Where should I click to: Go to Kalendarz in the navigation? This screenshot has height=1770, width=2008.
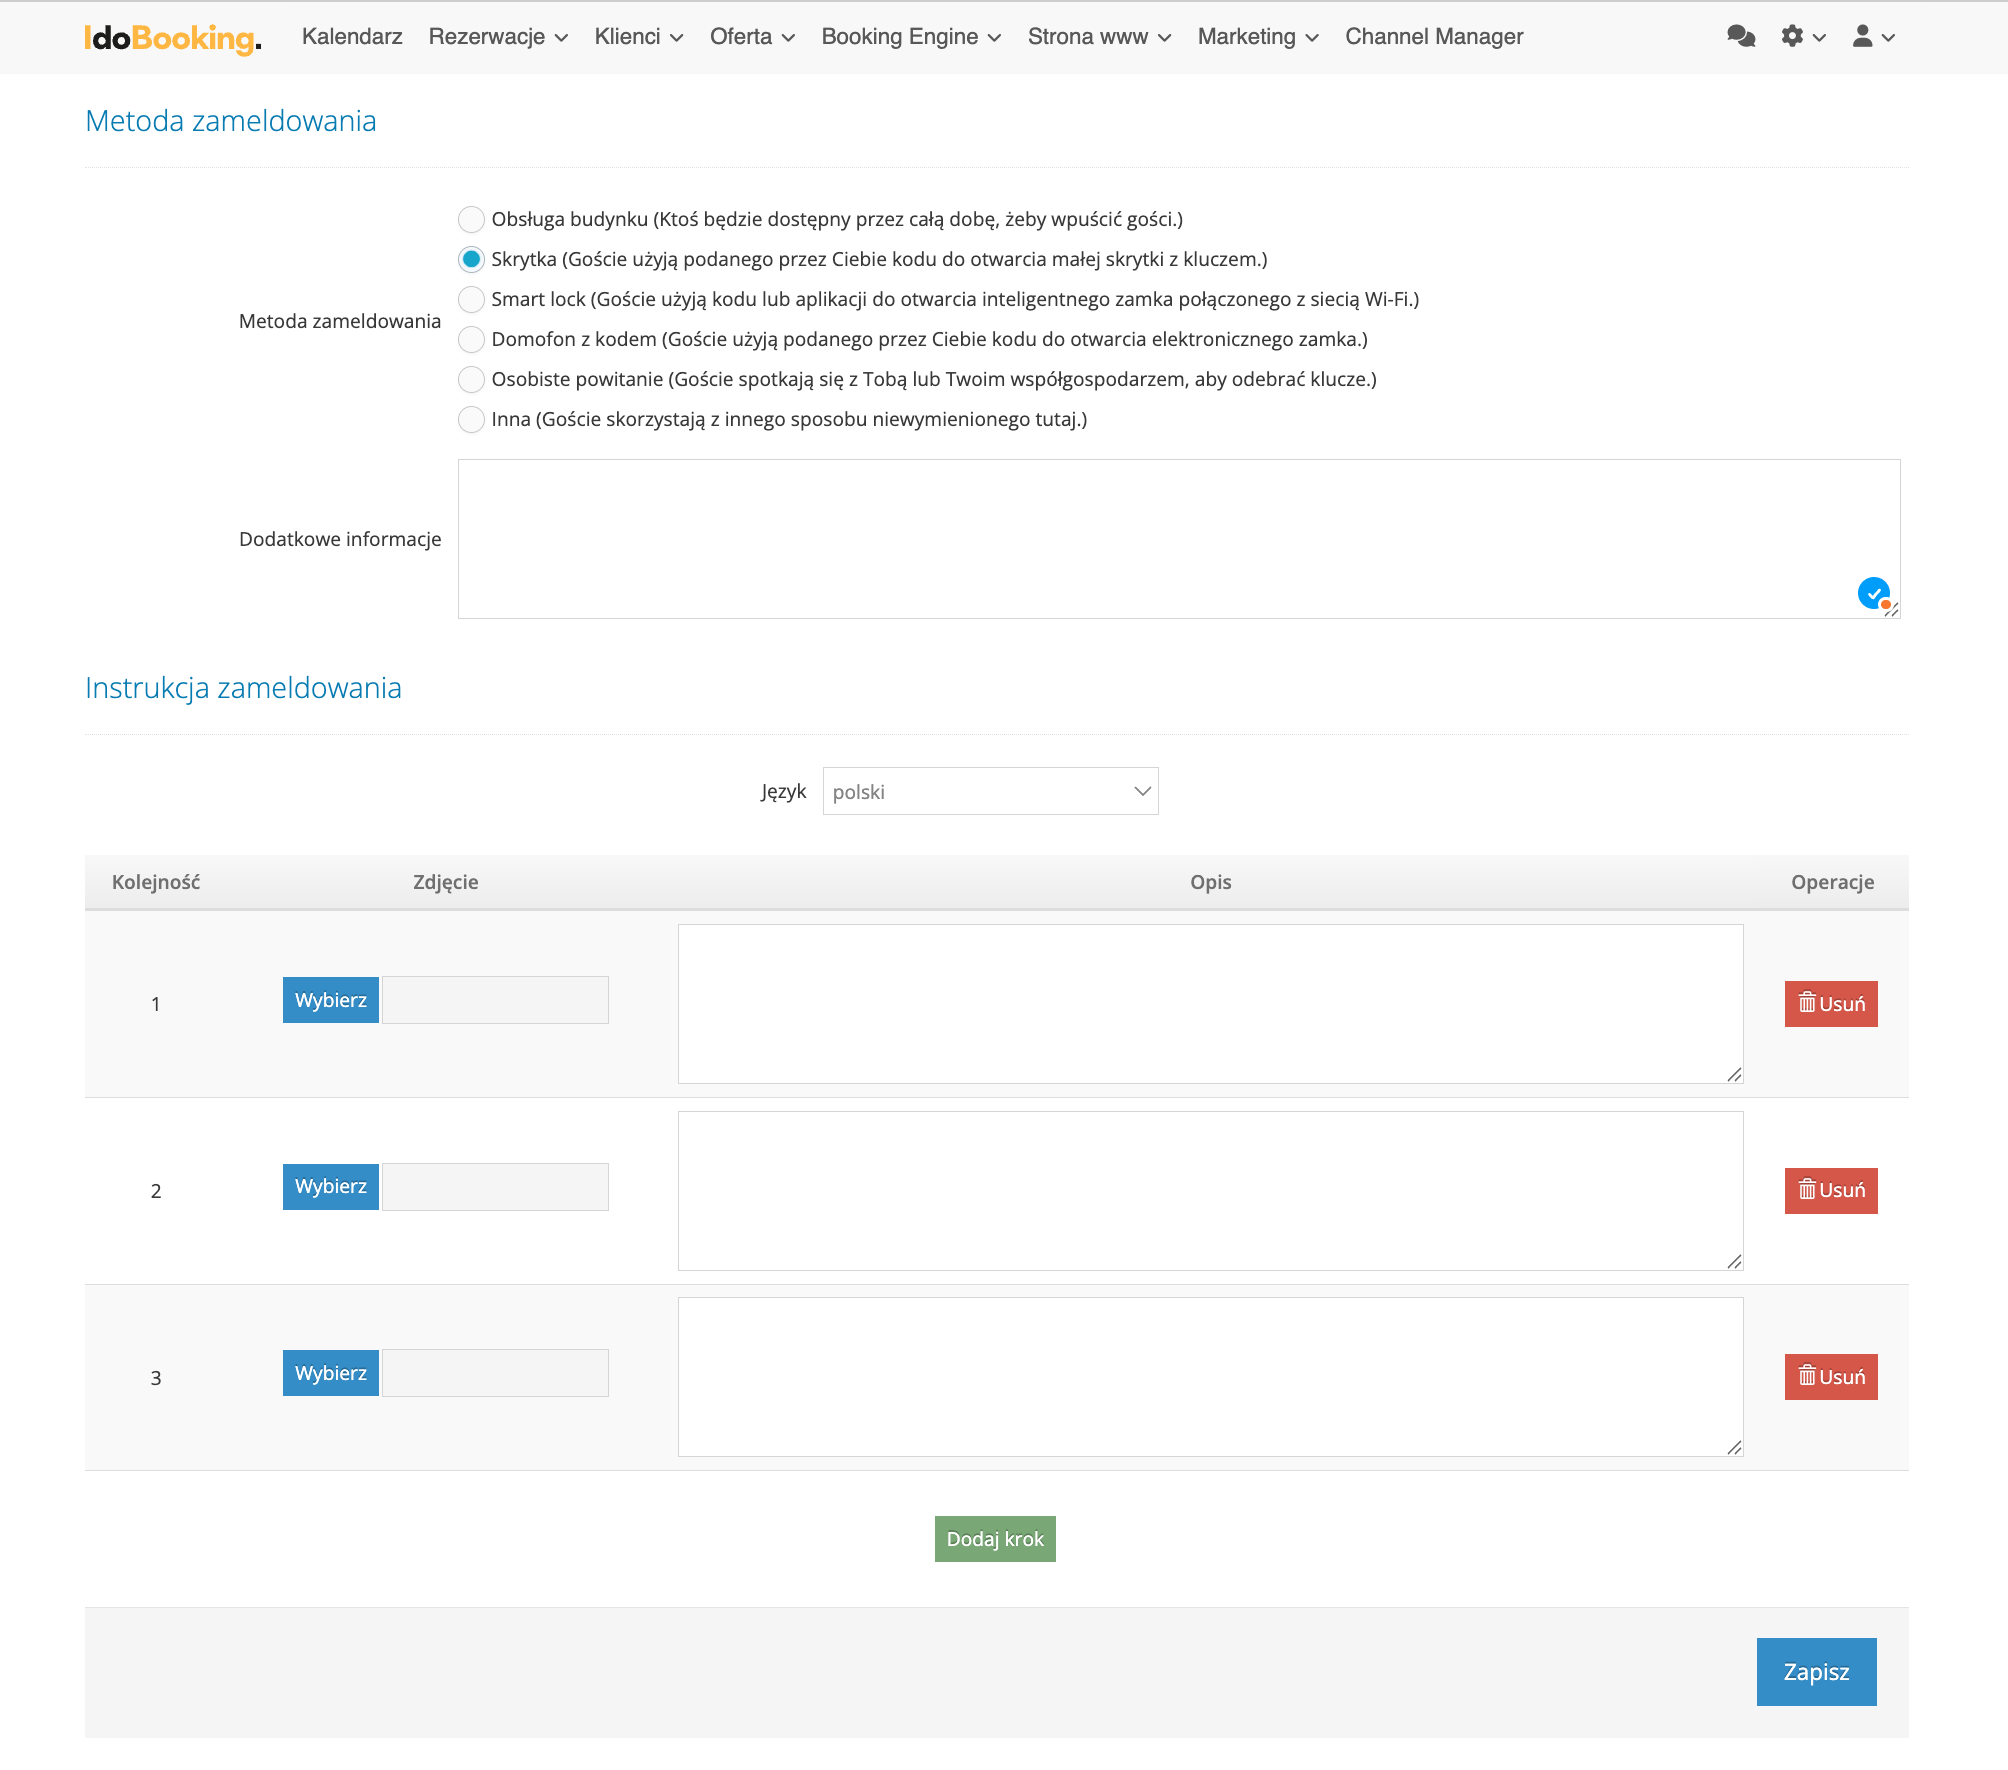352,37
